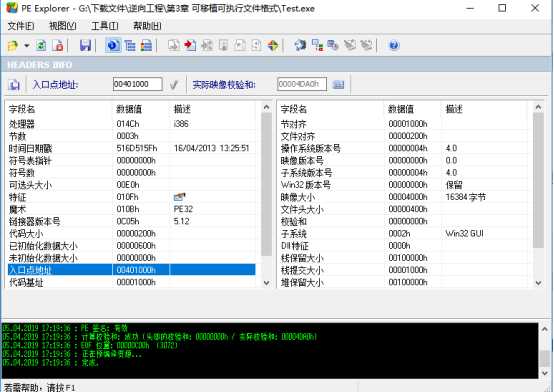Open the Section Headers view icon
Viewport: 554px width, 392px height.
pos(146,46)
